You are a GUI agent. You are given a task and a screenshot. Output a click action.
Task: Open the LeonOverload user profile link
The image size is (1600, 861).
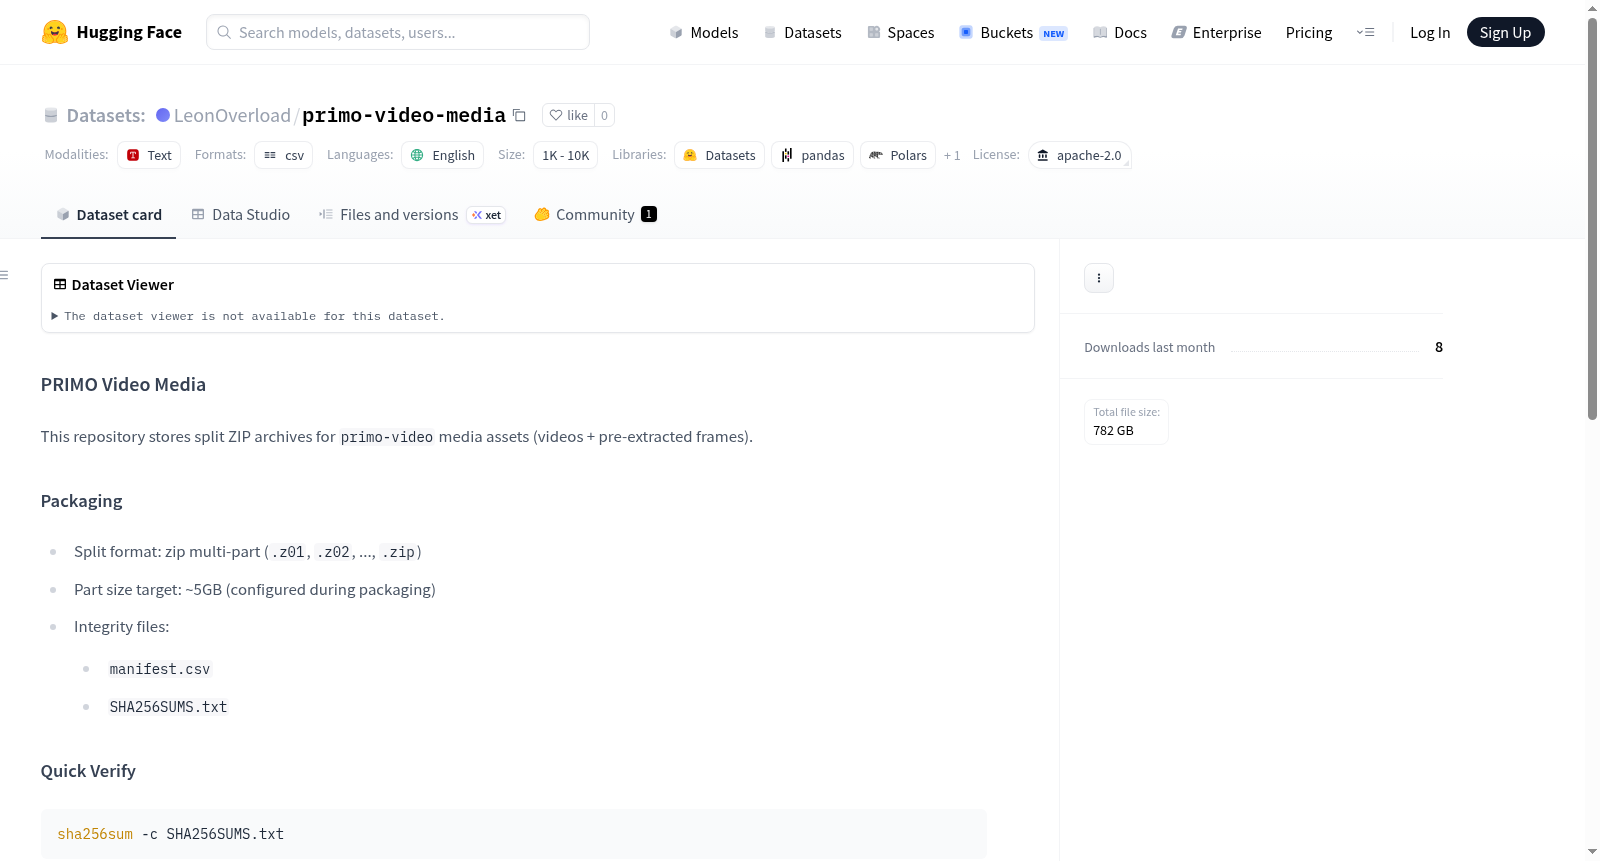pos(232,115)
